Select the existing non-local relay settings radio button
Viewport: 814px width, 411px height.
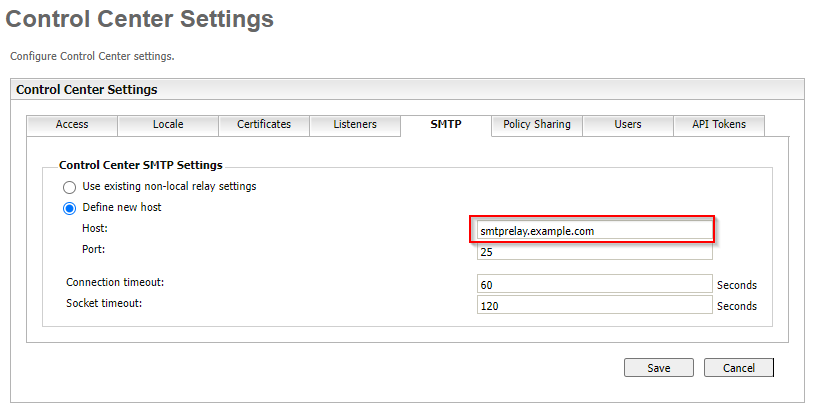point(69,187)
